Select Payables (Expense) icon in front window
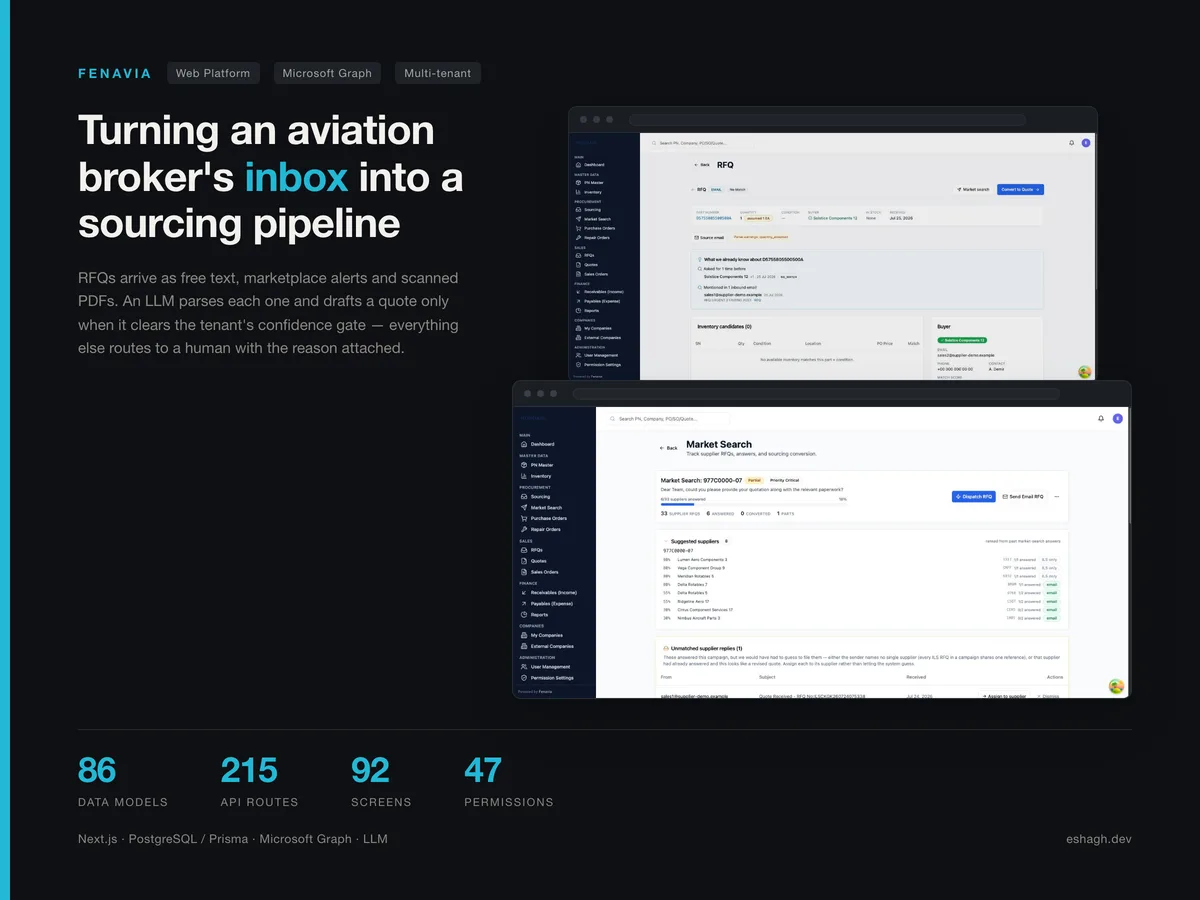Screen dimensions: 1200x900 click(x=525, y=604)
